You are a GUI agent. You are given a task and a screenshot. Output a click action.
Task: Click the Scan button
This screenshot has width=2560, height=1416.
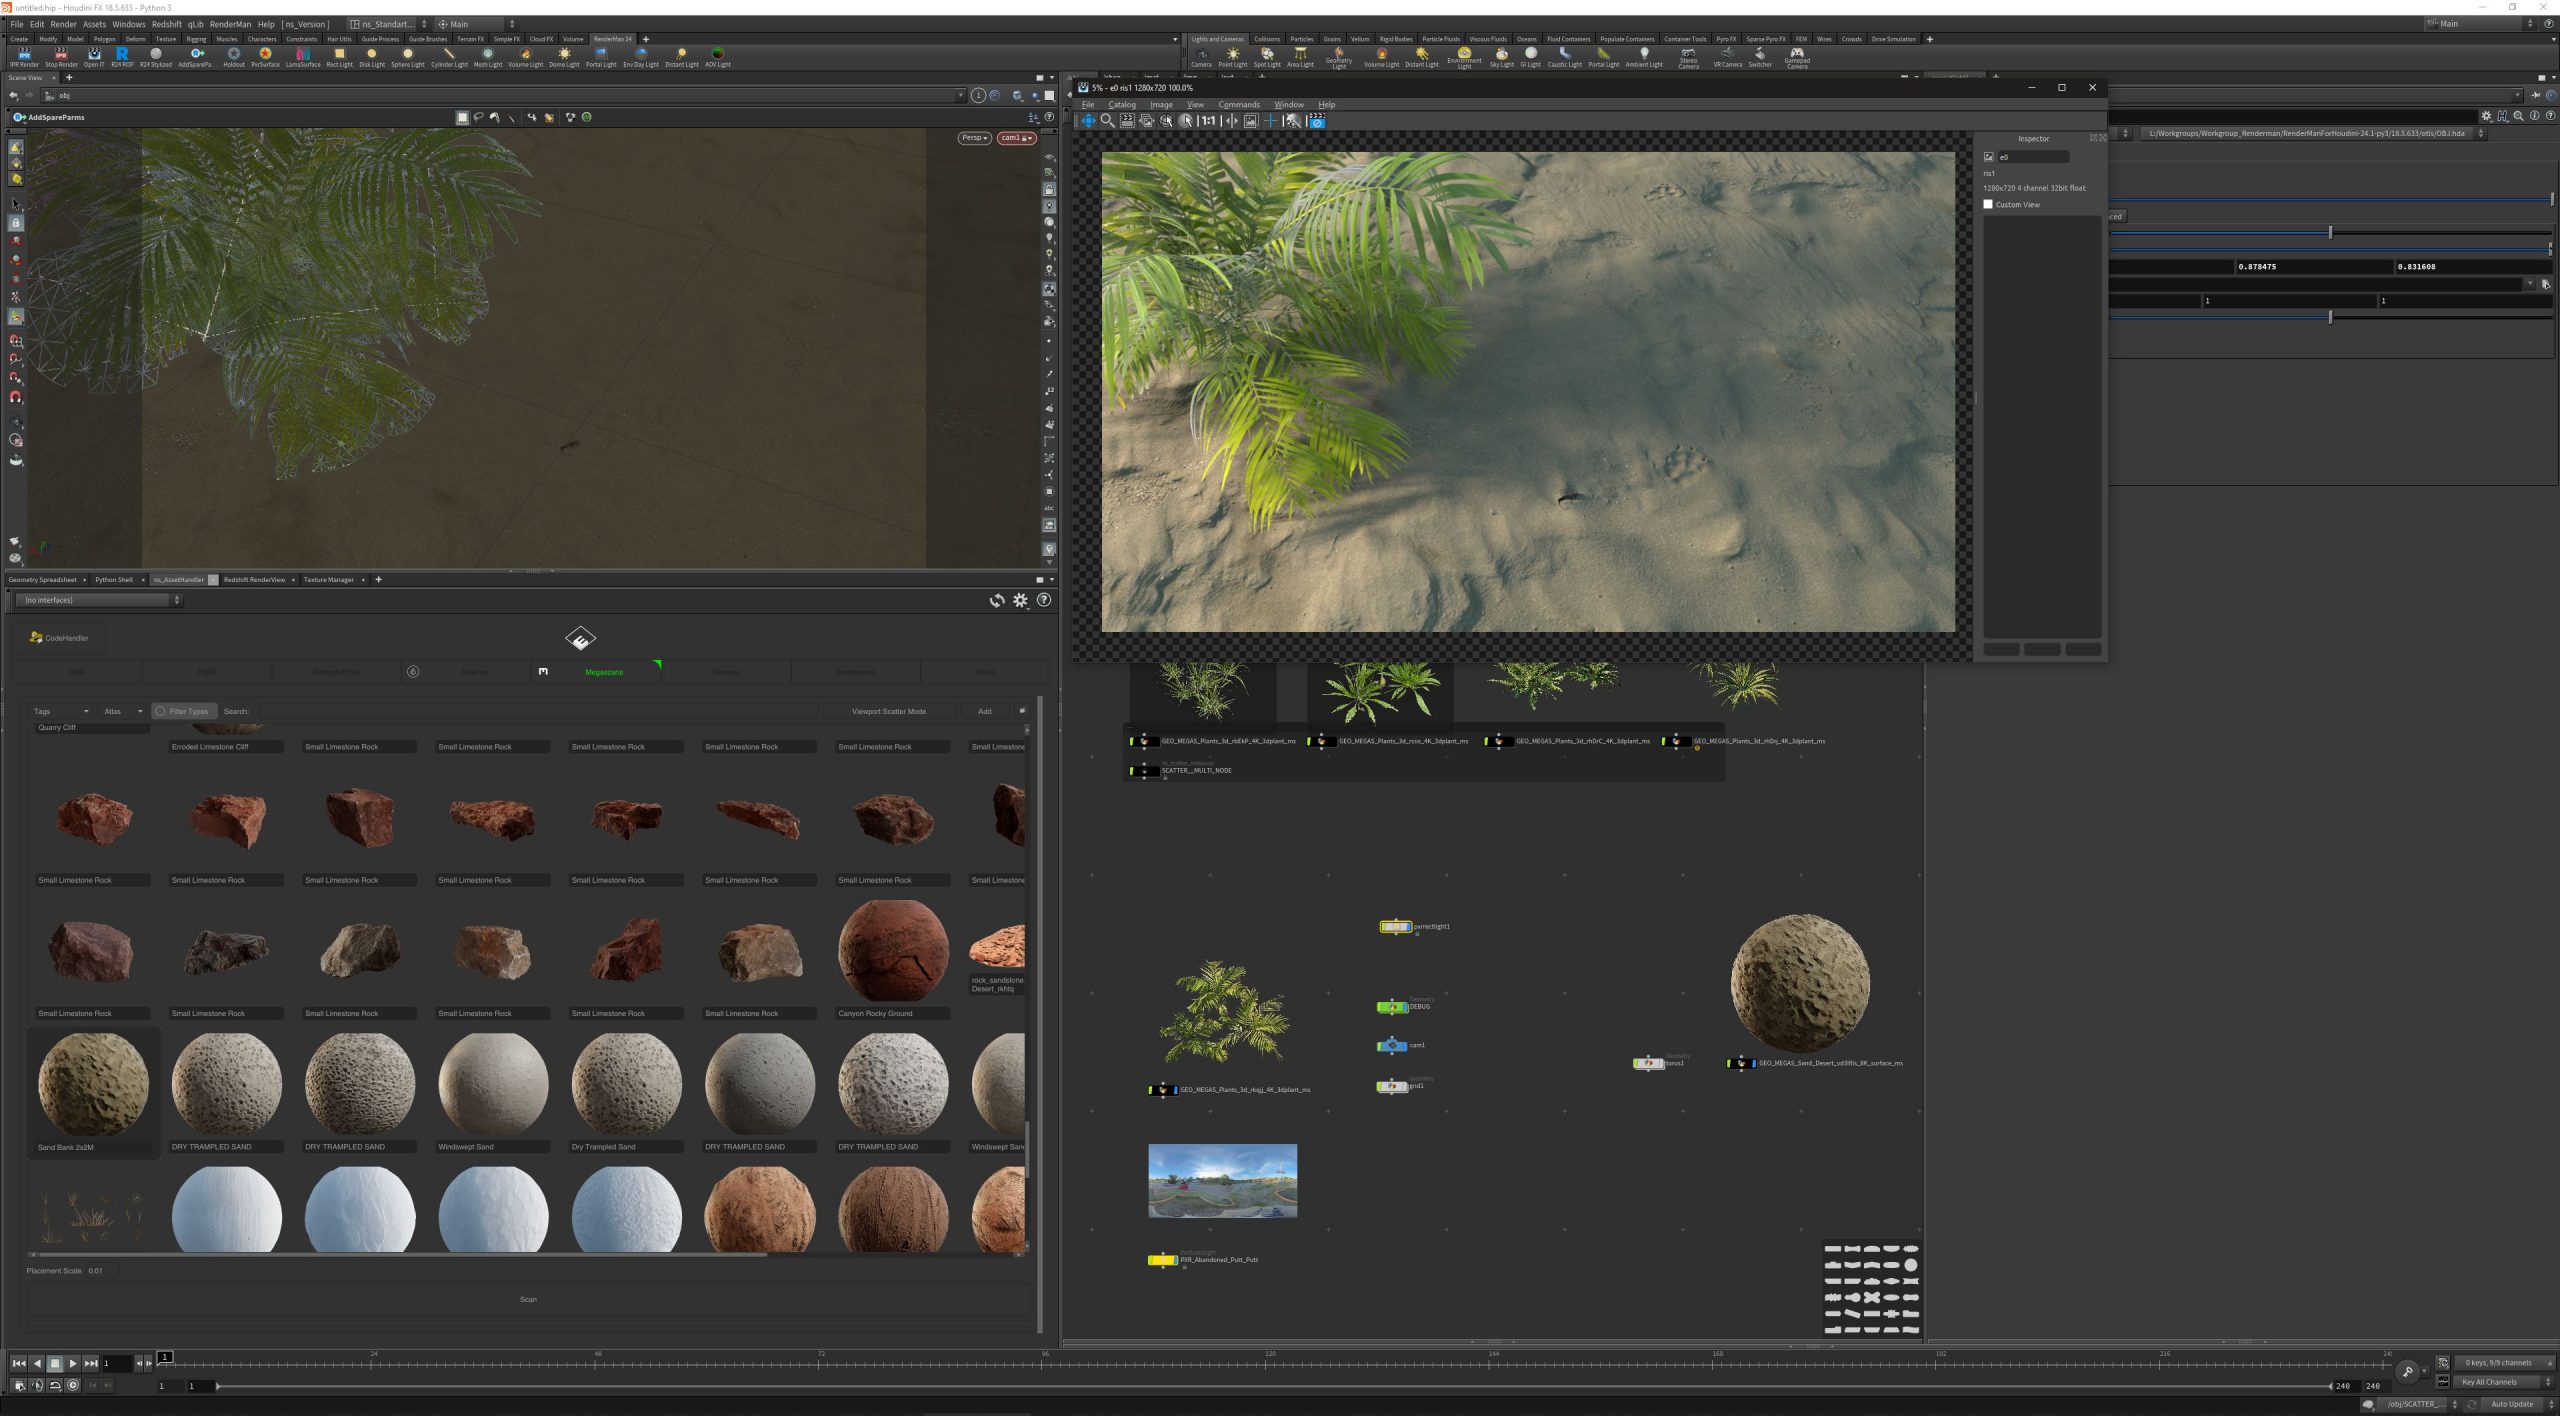pos(528,1299)
